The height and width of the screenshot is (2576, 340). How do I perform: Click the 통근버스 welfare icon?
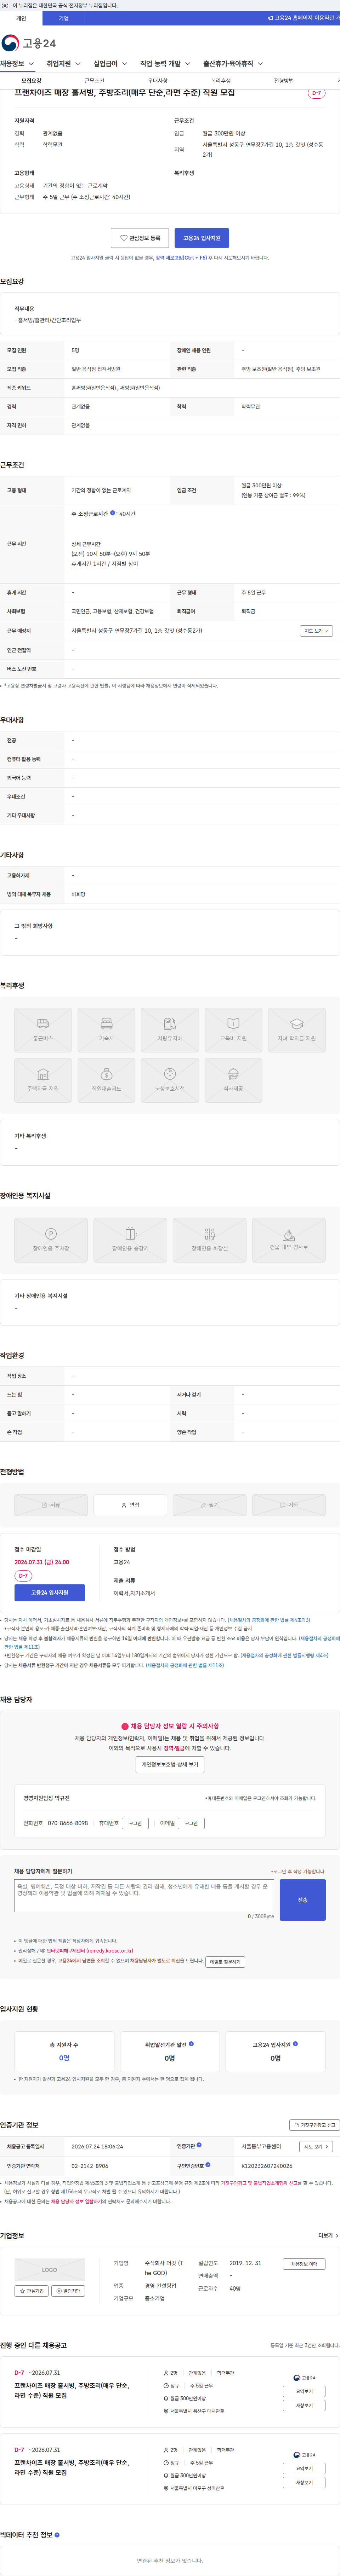43,1030
